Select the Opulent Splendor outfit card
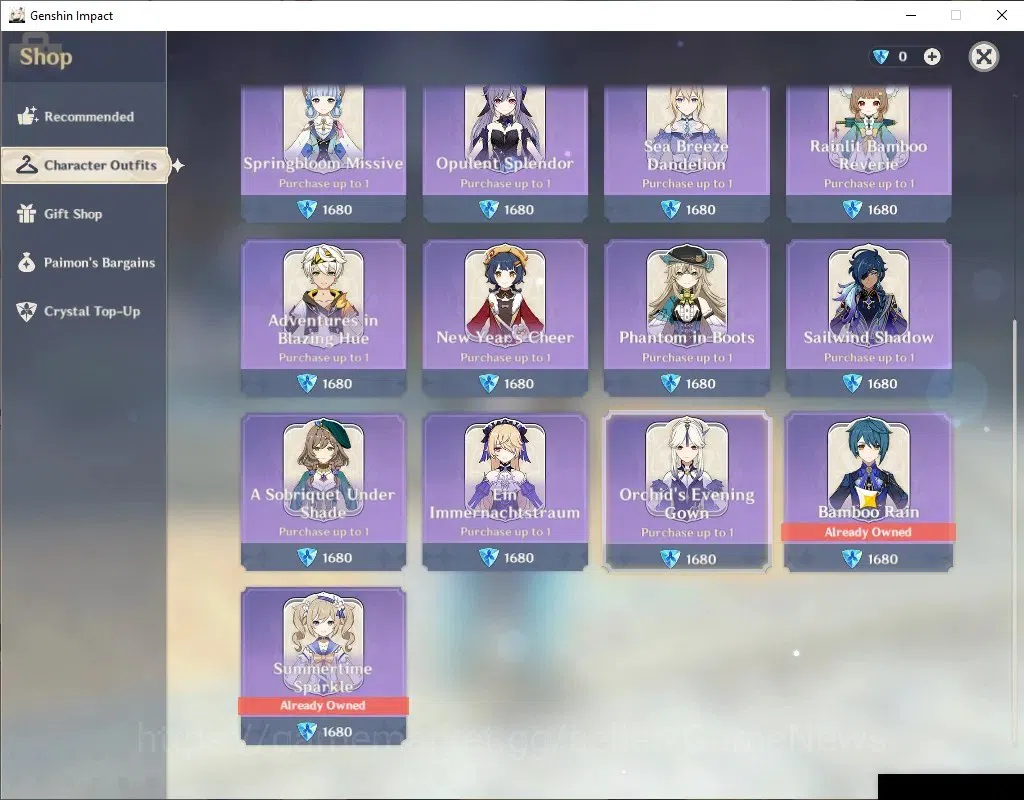 pyautogui.click(x=505, y=153)
